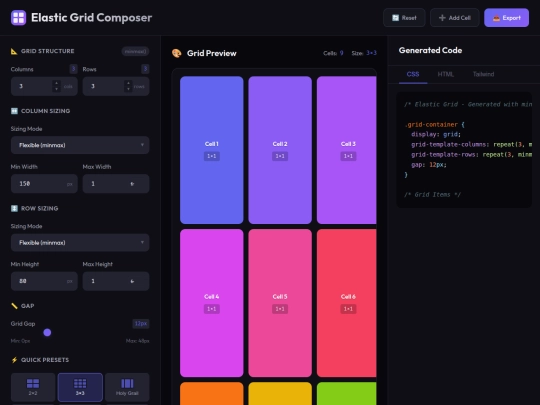Click the Export button
The width and height of the screenshot is (540, 405).
pos(506,18)
